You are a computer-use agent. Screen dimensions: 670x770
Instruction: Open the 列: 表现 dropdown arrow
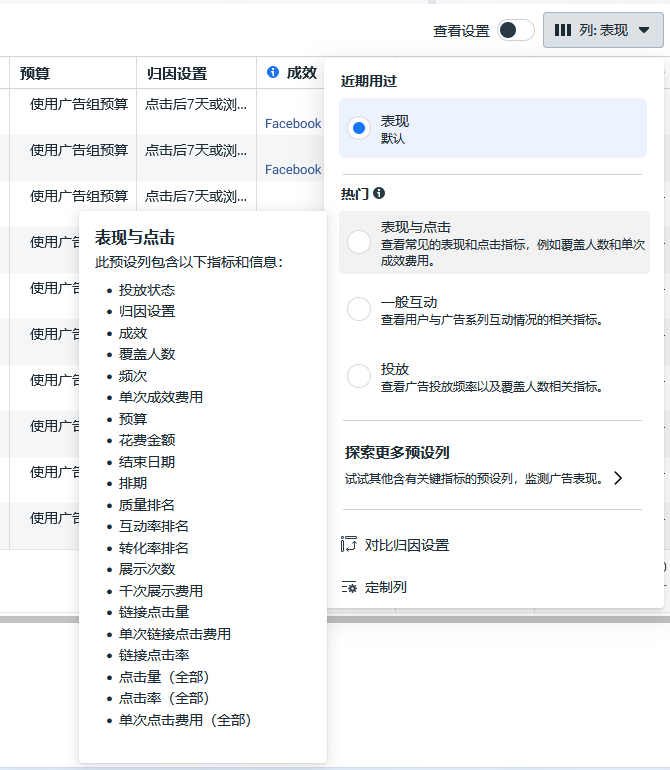(643, 30)
